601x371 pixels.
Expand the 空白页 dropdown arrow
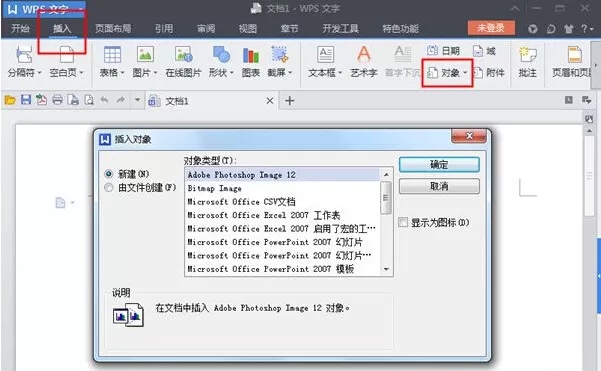pyautogui.click(x=81, y=72)
